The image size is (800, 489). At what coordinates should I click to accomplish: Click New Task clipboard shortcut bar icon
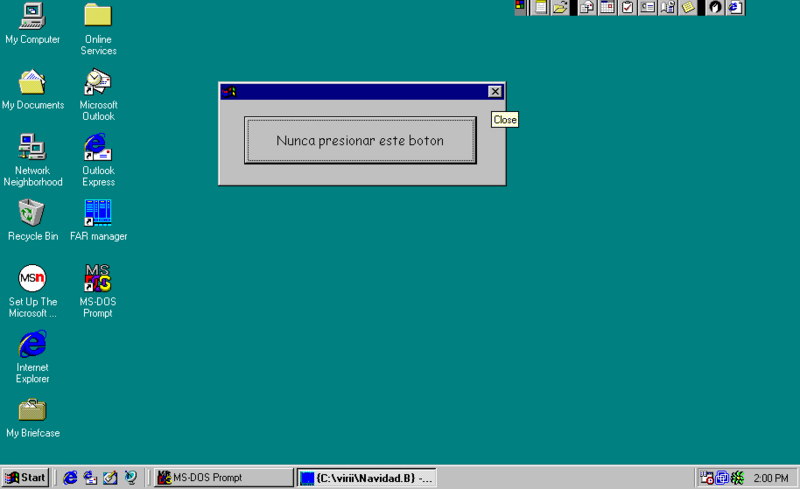click(628, 7)
